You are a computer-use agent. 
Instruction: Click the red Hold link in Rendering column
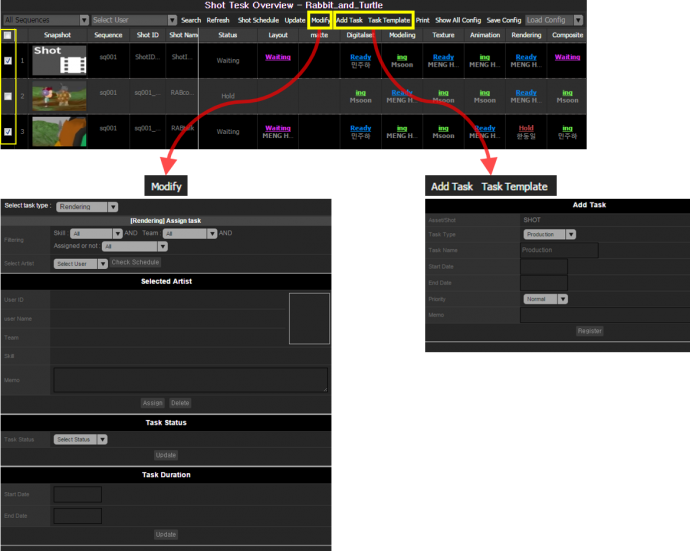pos(526,128)
